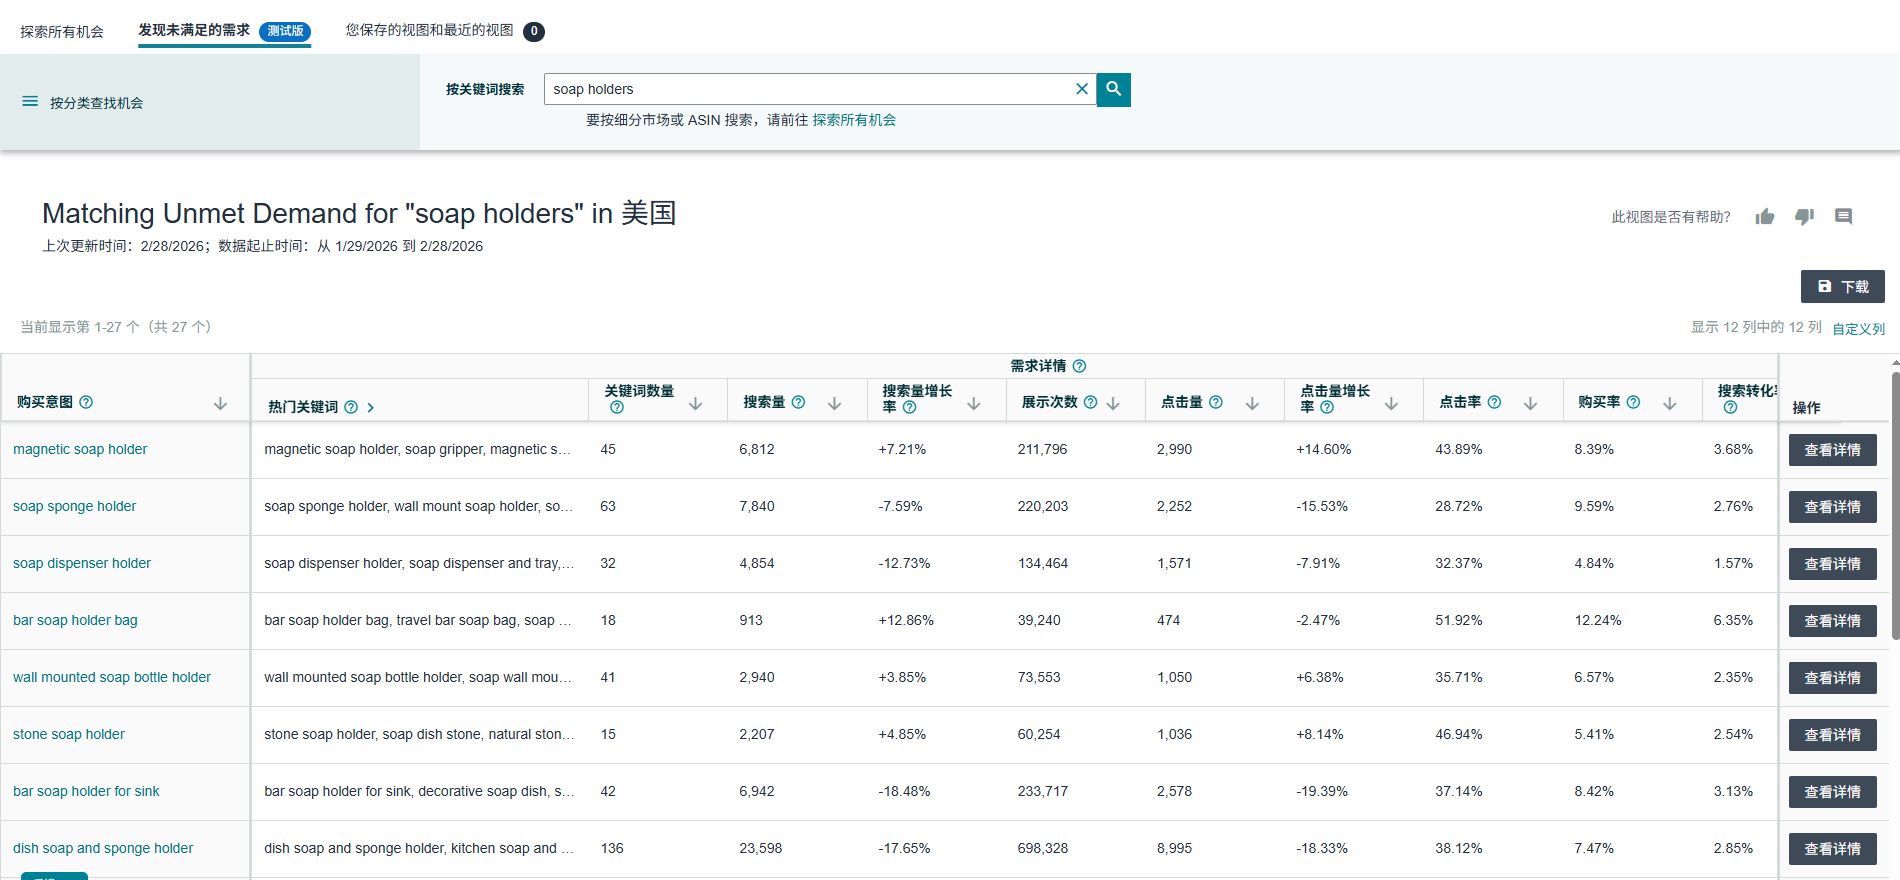The image size is (1900, 880).
Task: Click the thumbs down feedback icon
Action: 1804,217
